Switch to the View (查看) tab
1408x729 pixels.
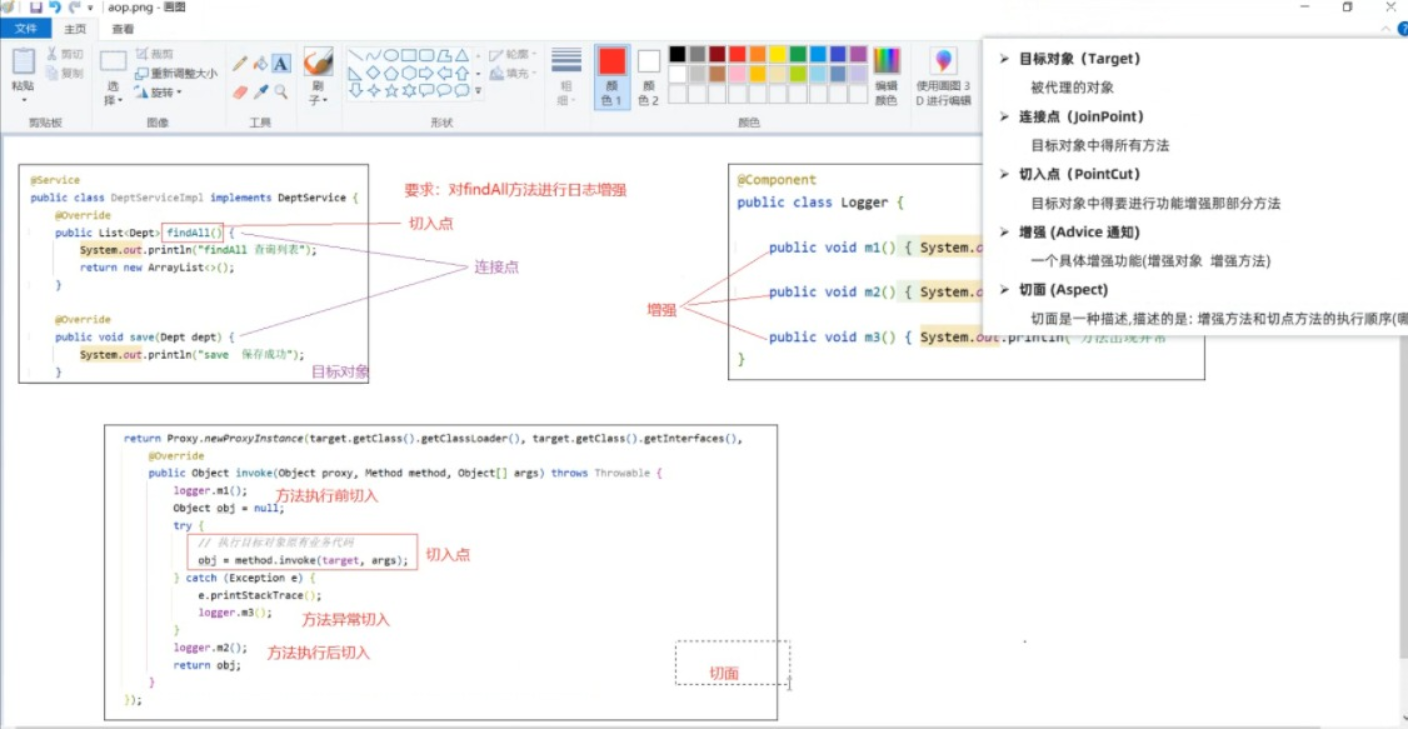coord(123,29)
